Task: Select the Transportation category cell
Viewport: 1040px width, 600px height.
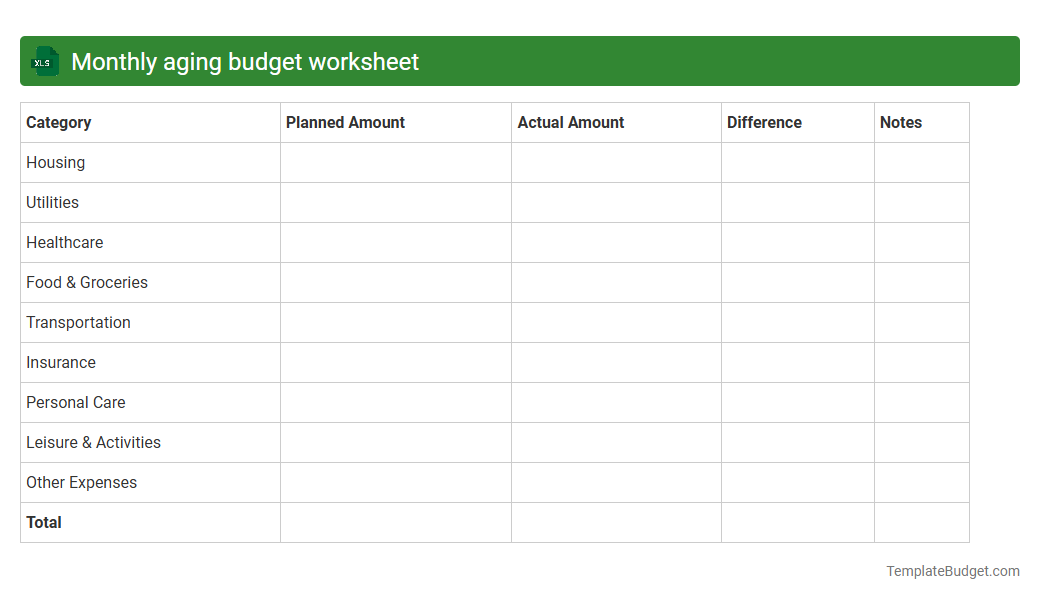Action: [78, 322]
